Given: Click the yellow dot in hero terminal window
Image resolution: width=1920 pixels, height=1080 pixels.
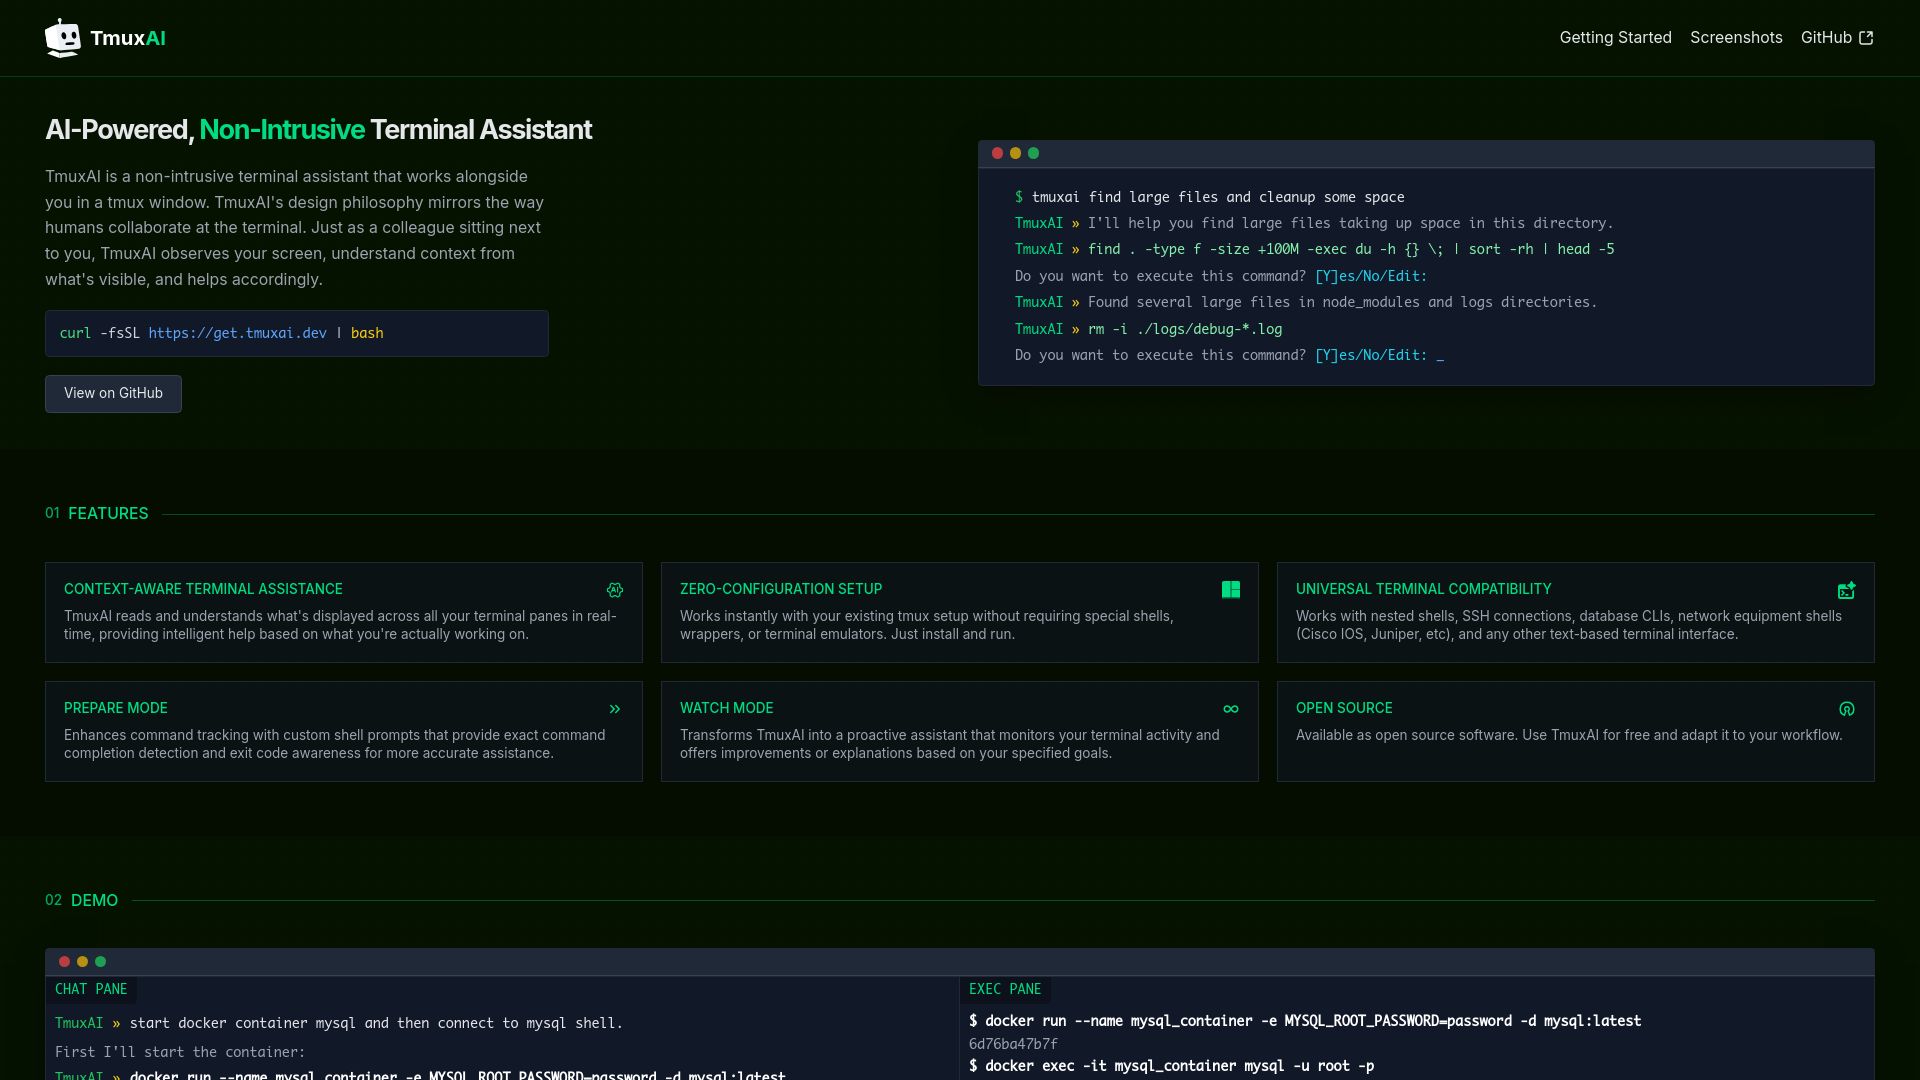Looking at the screenshot, I should click(x=1015, y=153).
